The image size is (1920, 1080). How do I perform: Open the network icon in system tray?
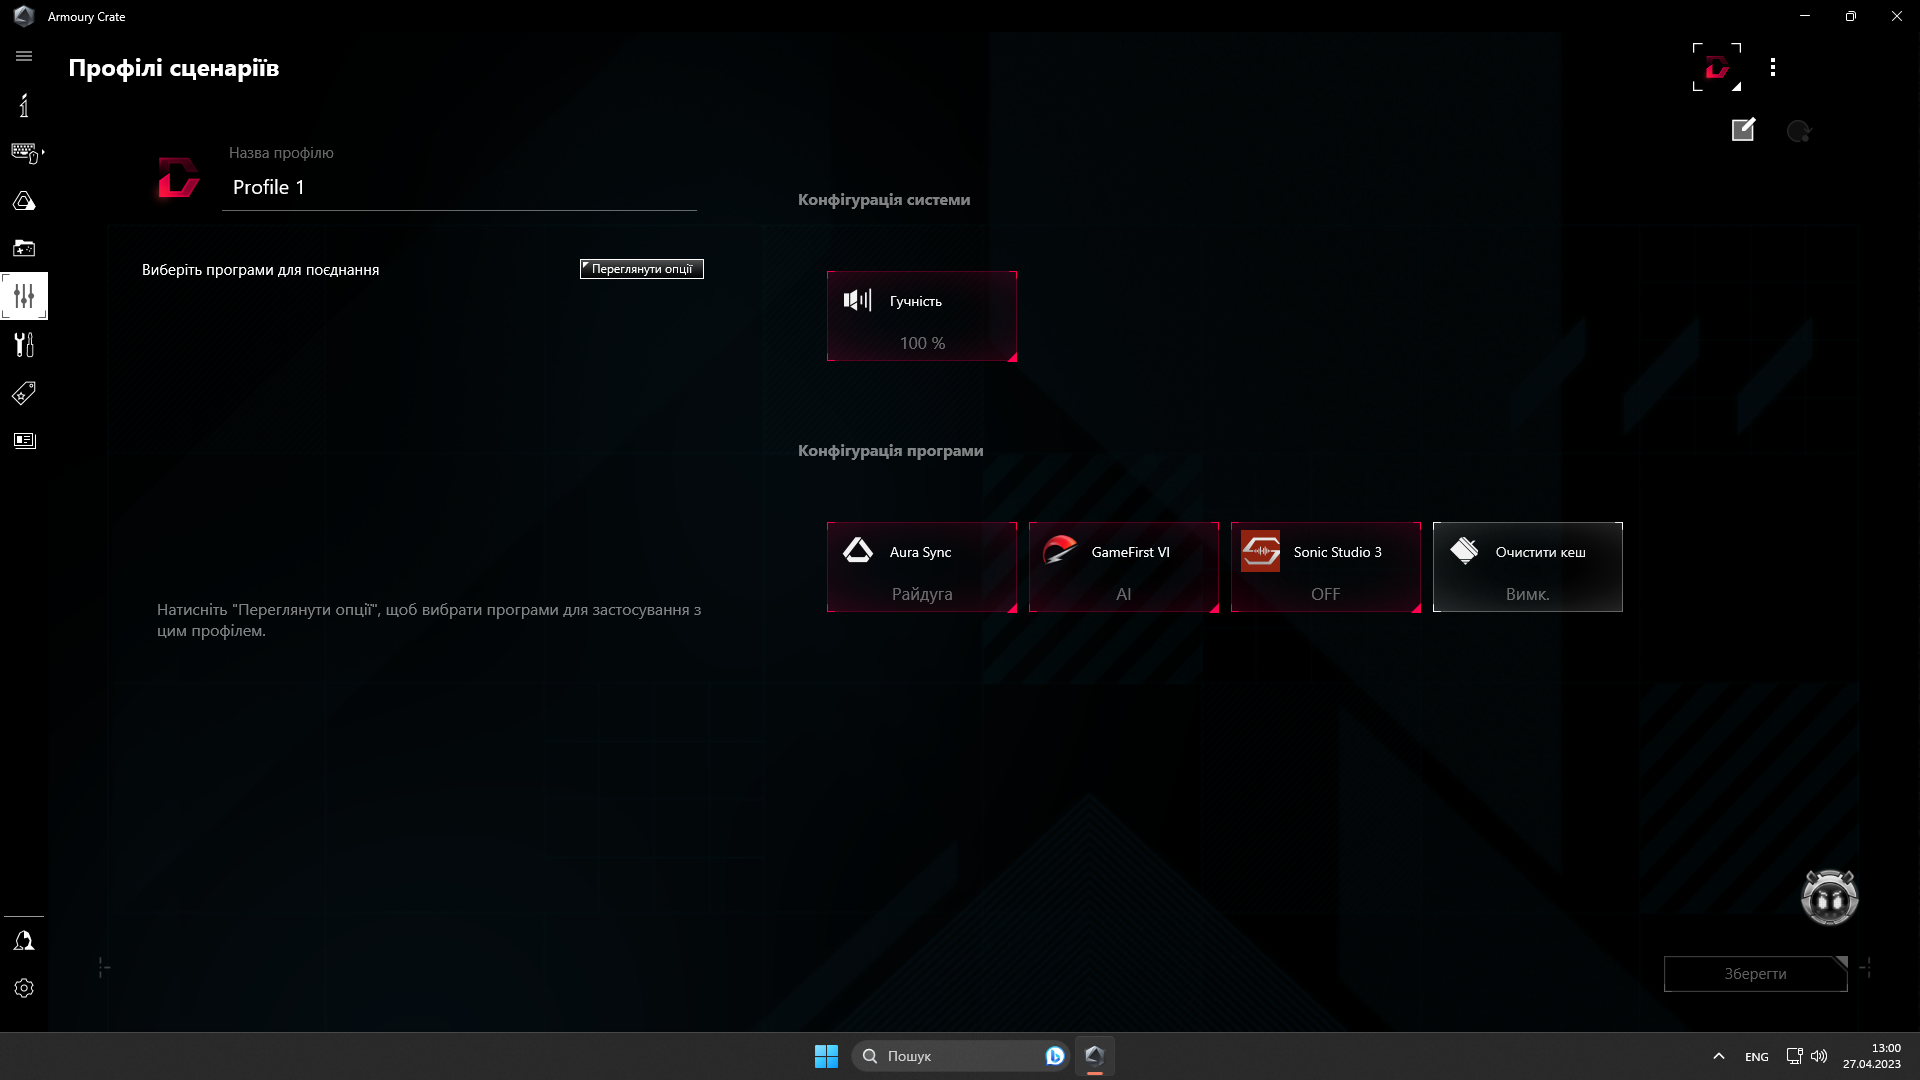(x=1794, y=1056)
